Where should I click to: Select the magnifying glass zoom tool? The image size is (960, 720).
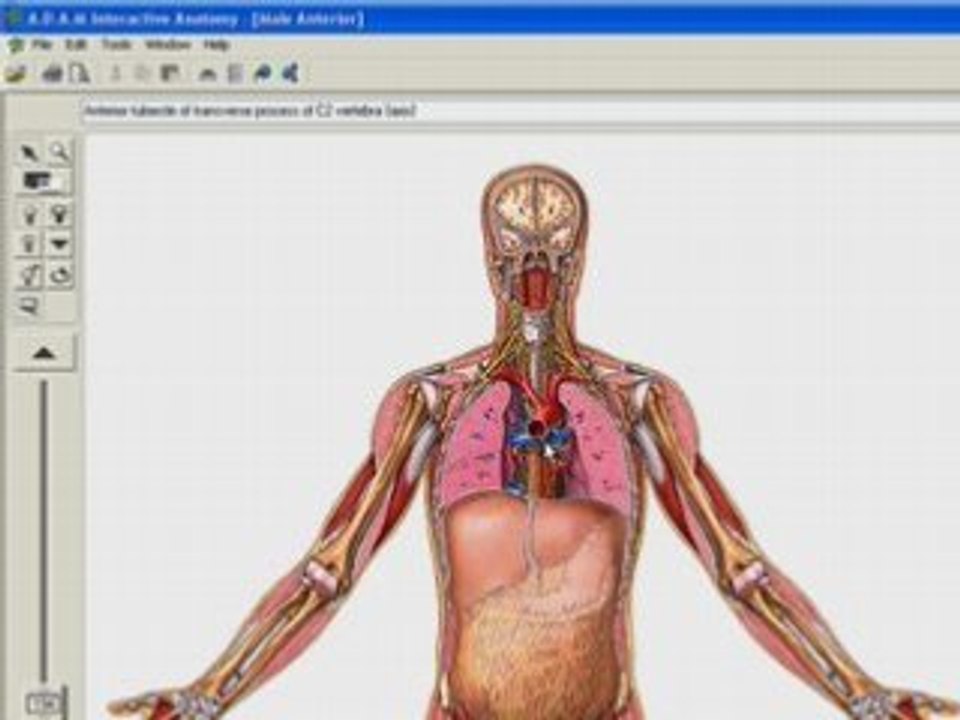[x=59, y=152]
